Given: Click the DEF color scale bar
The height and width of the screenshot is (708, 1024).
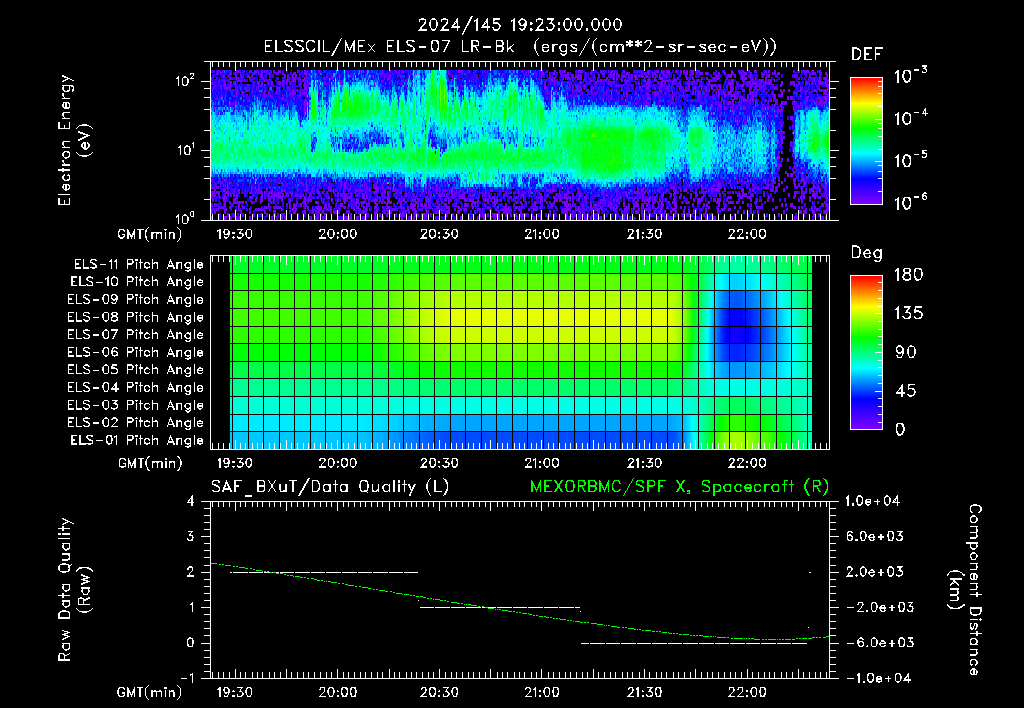Looking at the screenshot, I should (866, 140).
